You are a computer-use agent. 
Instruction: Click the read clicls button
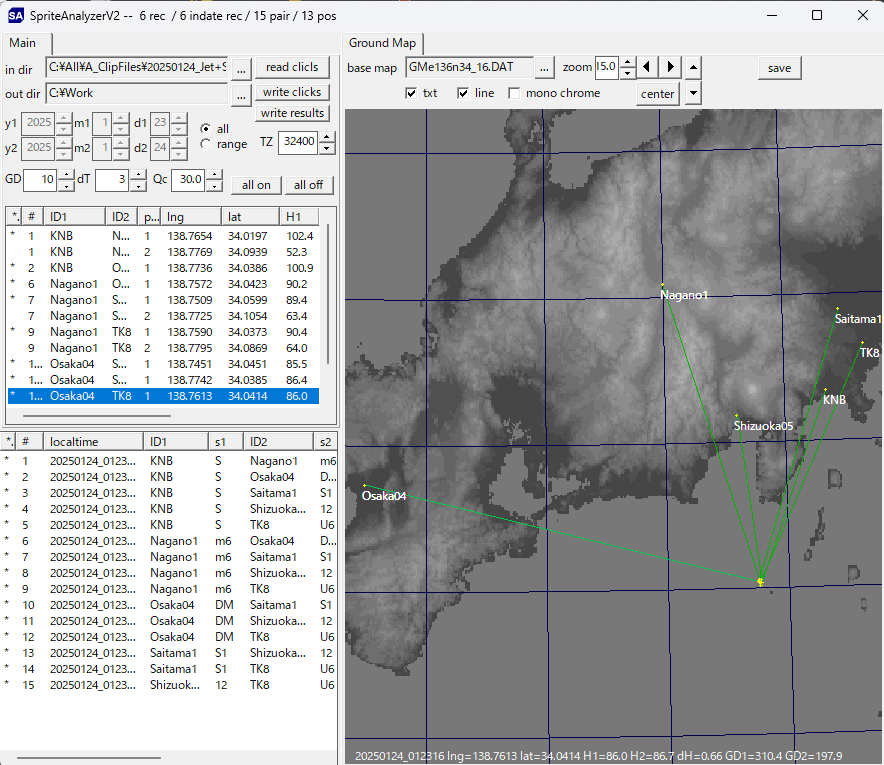[292, 67]
